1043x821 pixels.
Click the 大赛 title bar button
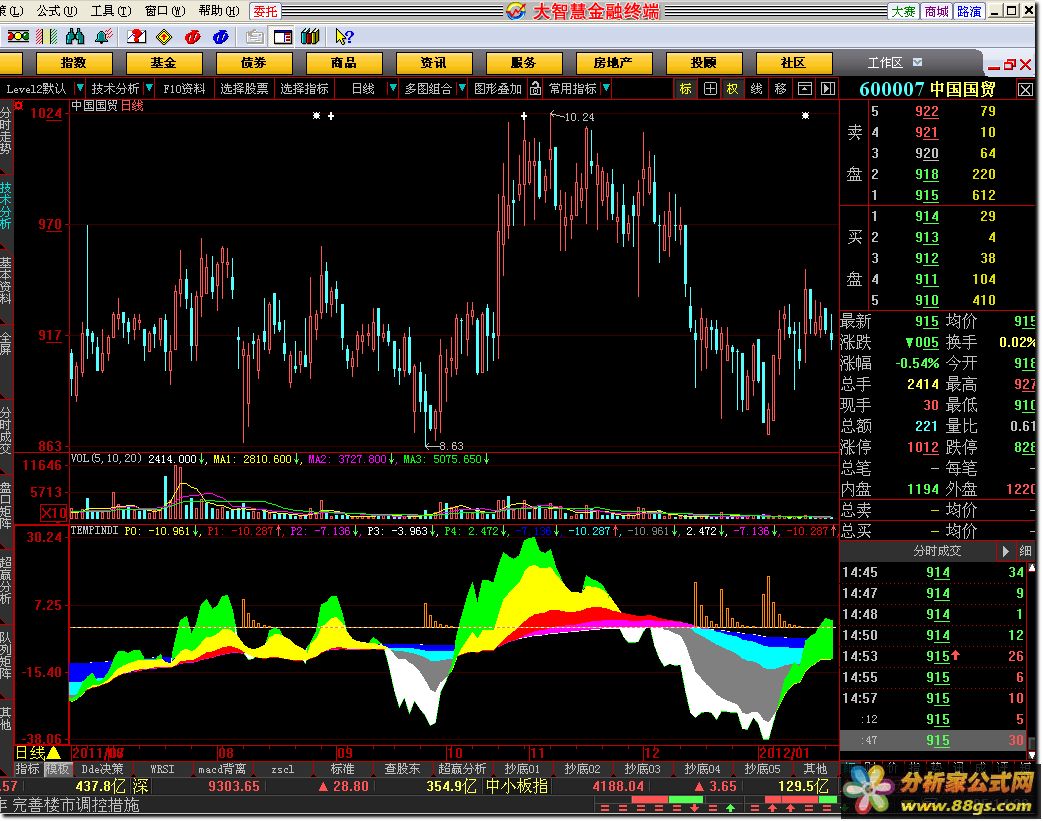click(x=903, y=11)
